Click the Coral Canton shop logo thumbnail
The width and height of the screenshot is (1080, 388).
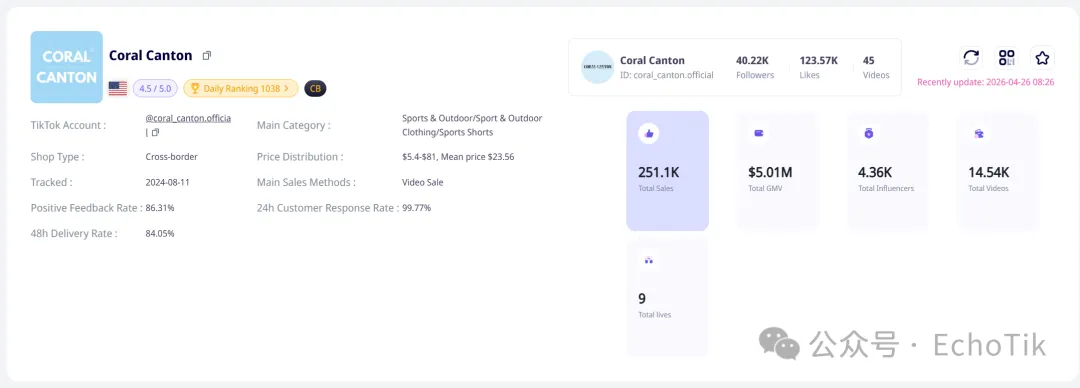pyautogui.click(x=67, y=67)
